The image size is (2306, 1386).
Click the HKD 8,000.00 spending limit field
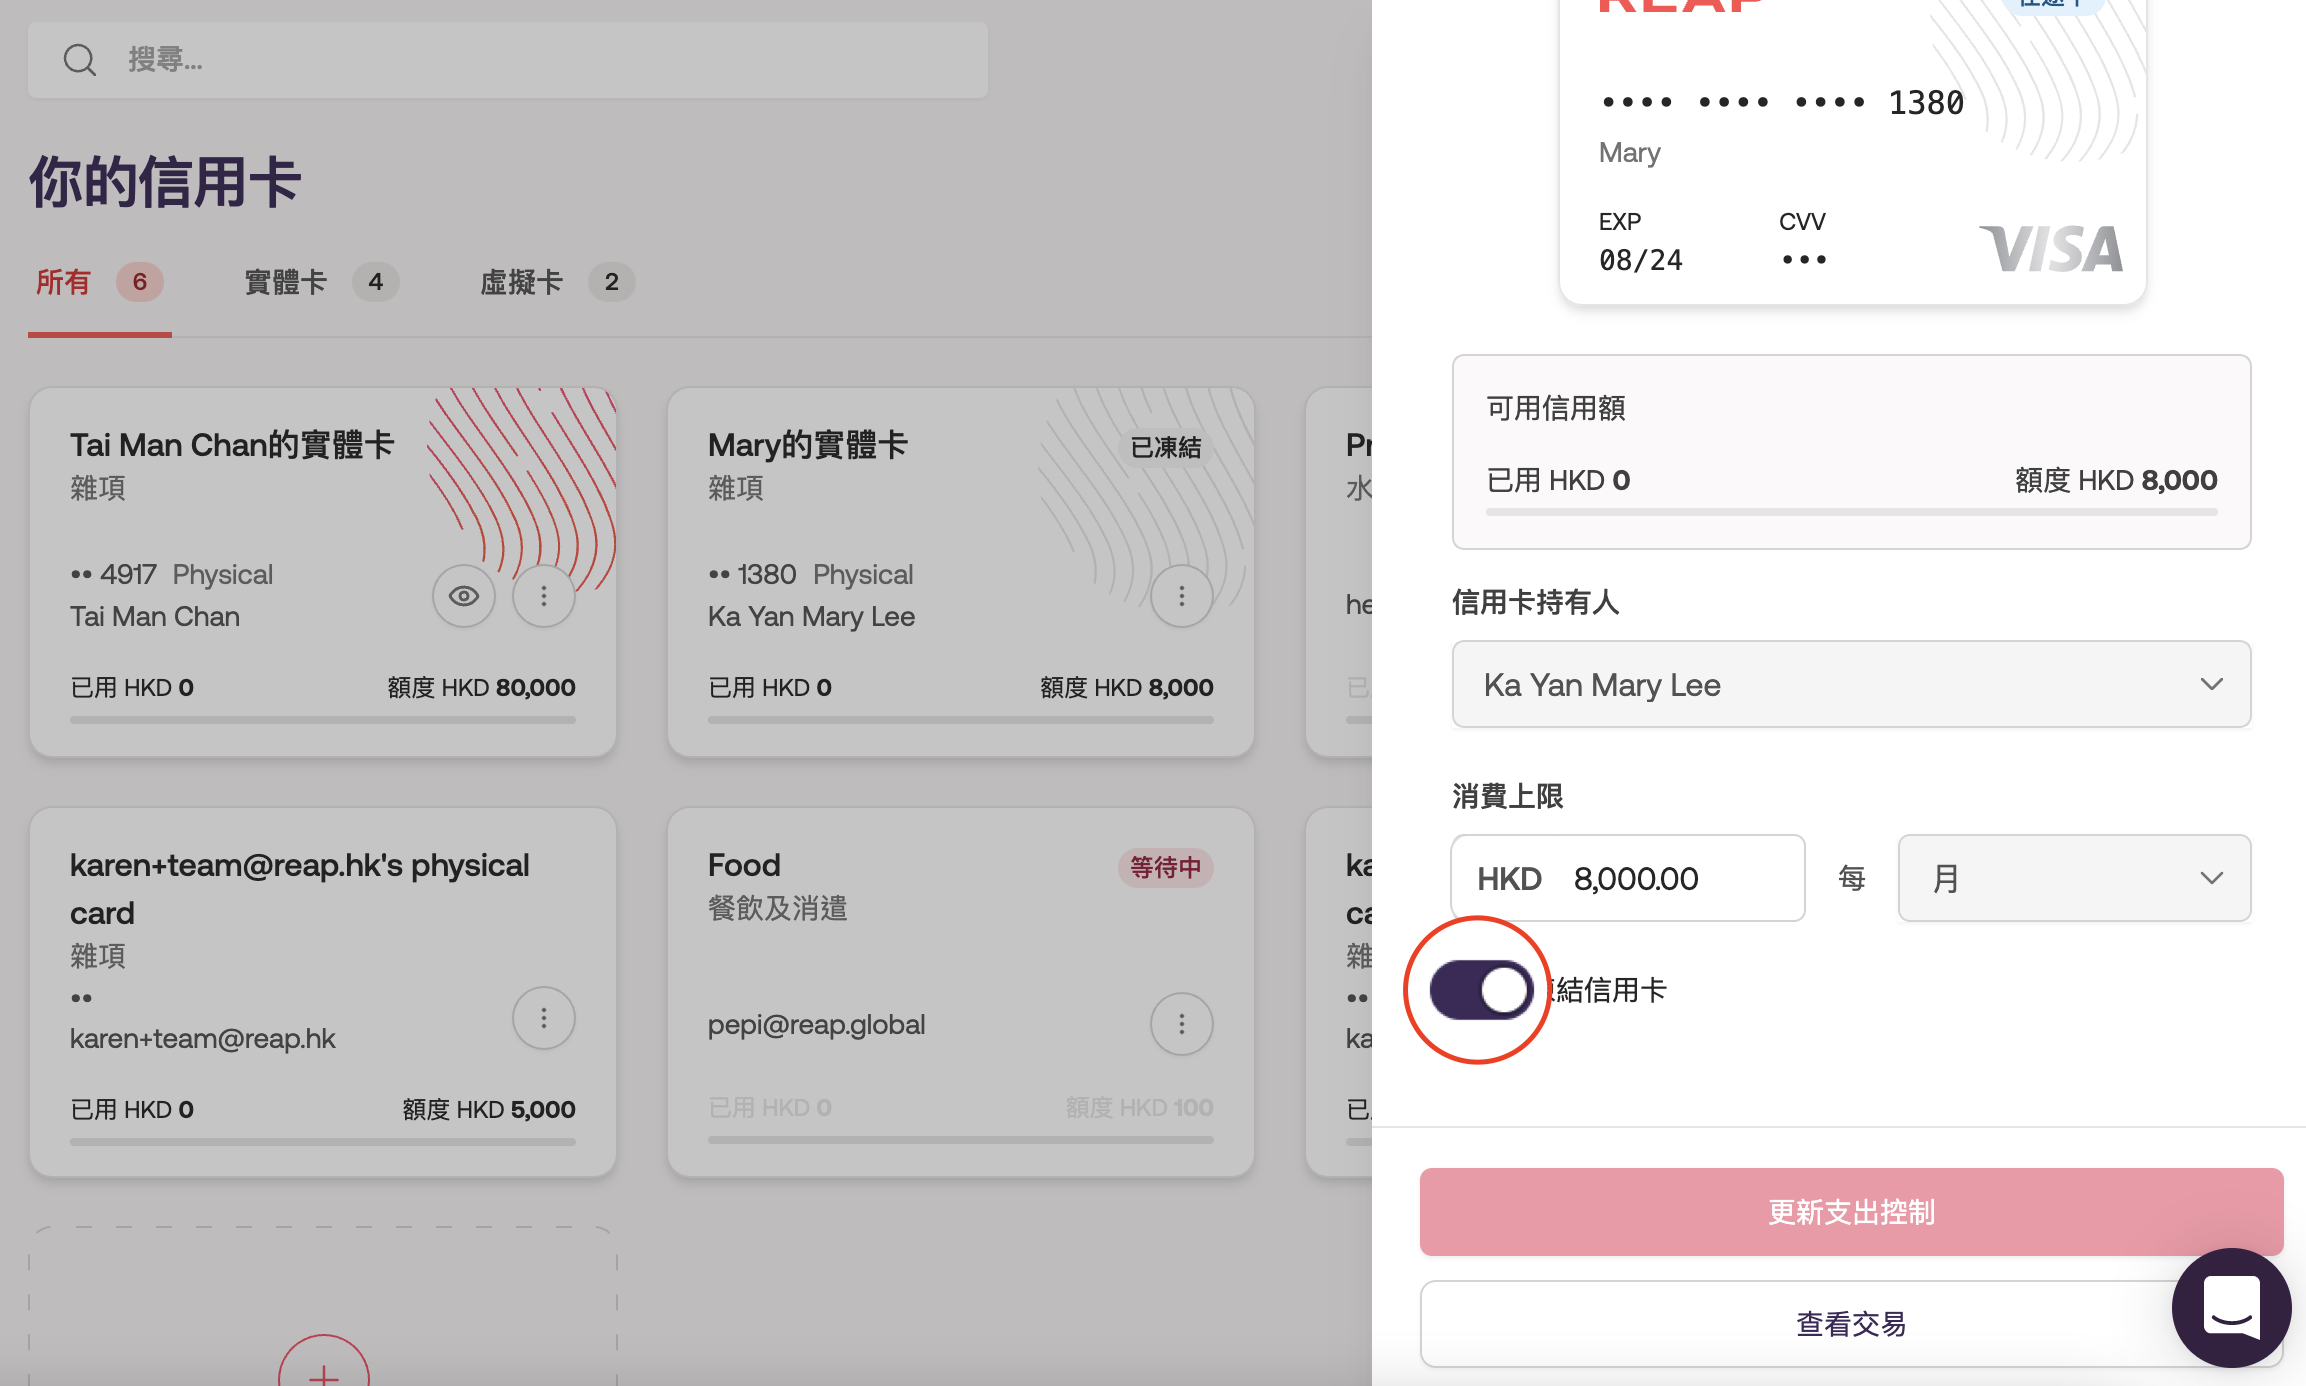pyautogui.click(x=1636, y=878)
